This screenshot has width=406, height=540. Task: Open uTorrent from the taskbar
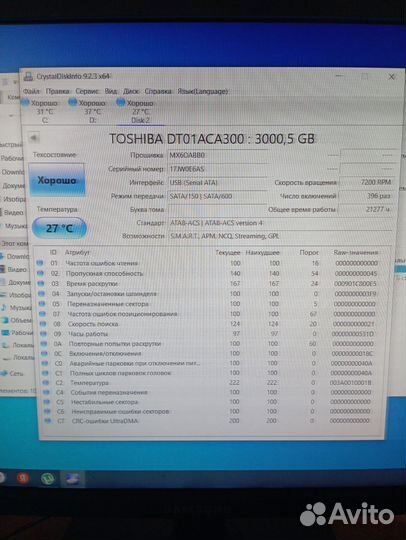pyautogui.click(x=48, y=478)
